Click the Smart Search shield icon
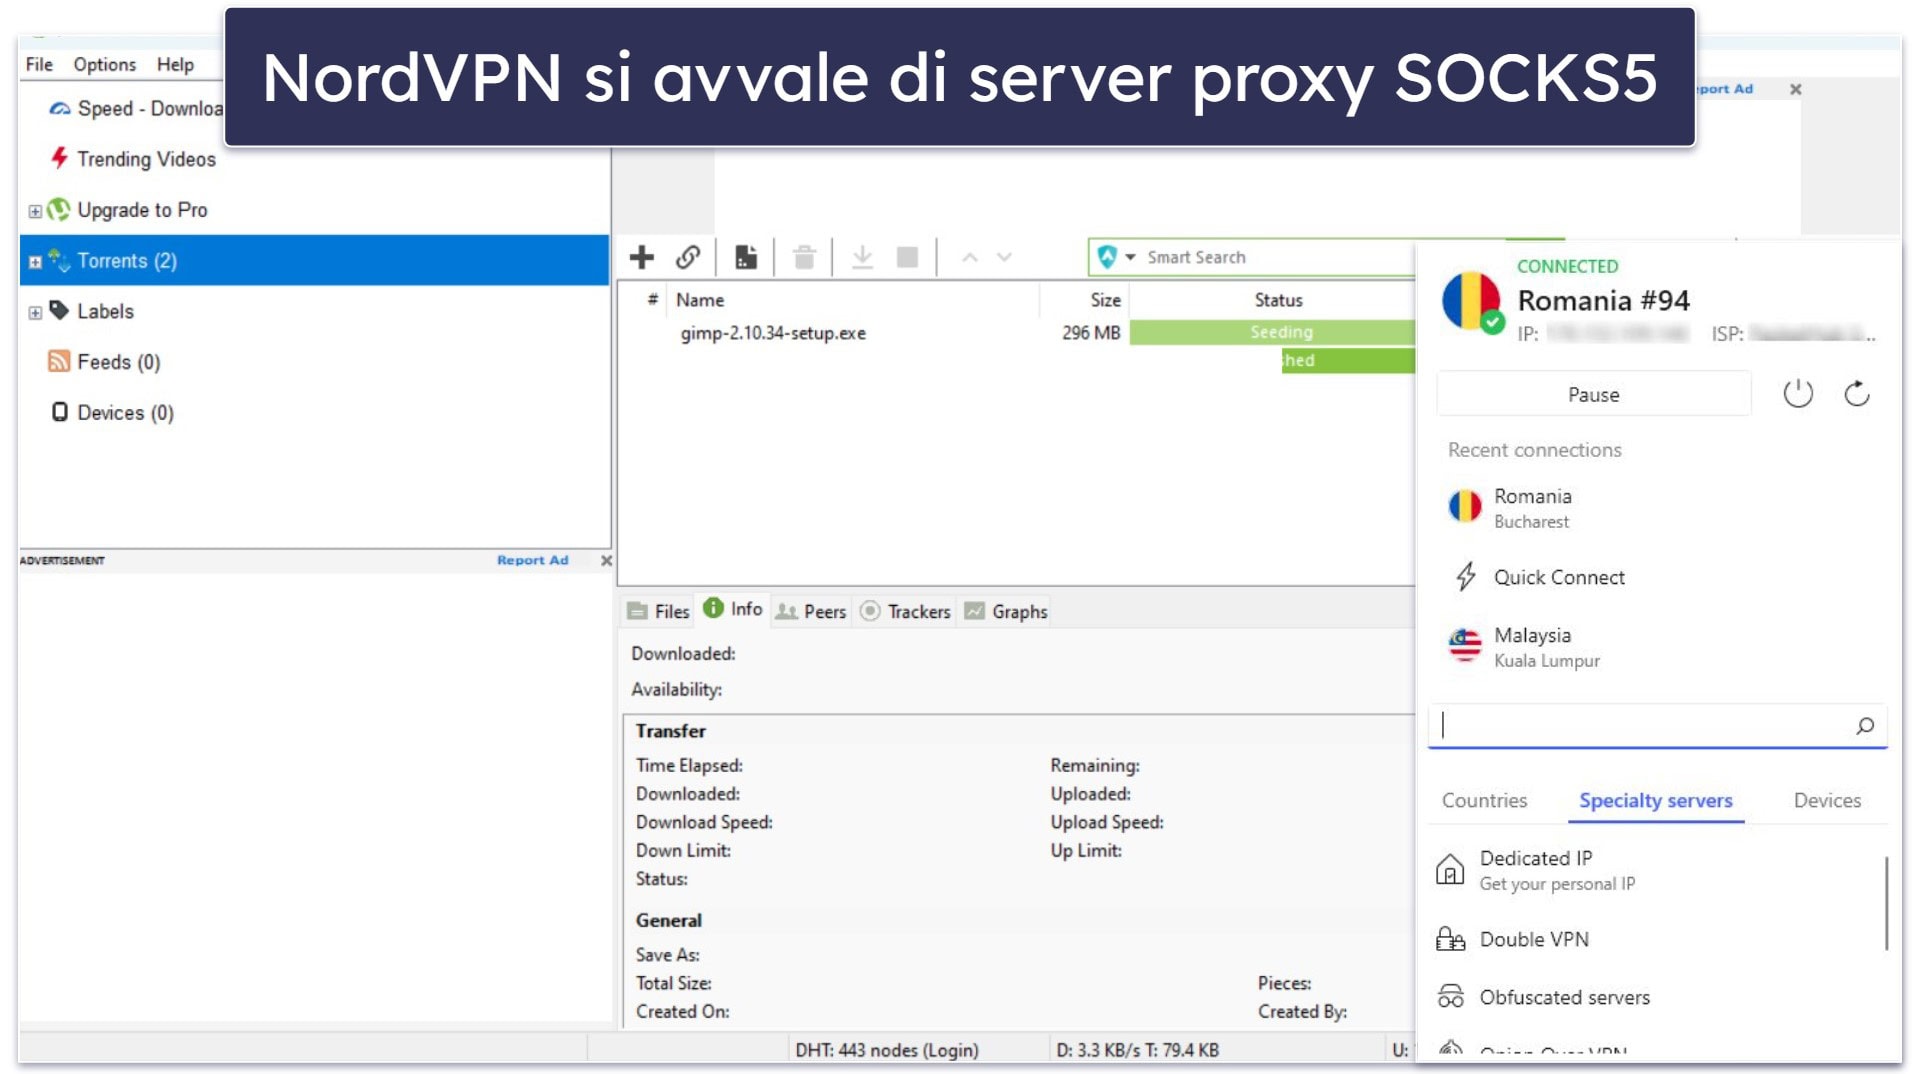 [1106, 257]
